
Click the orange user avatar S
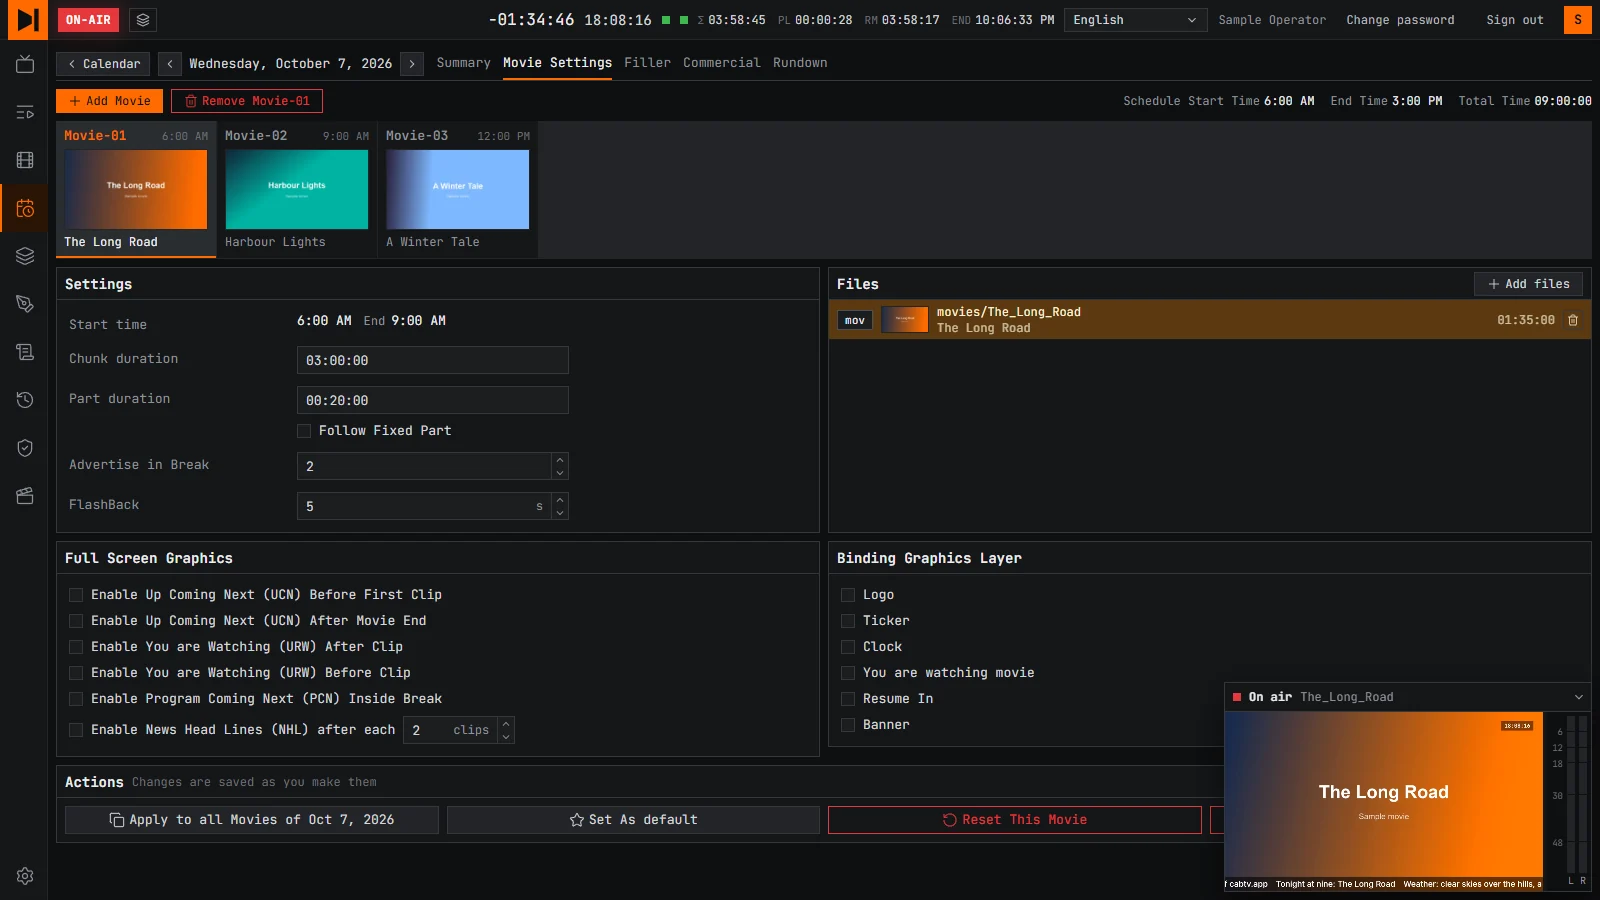[1578, 20]
